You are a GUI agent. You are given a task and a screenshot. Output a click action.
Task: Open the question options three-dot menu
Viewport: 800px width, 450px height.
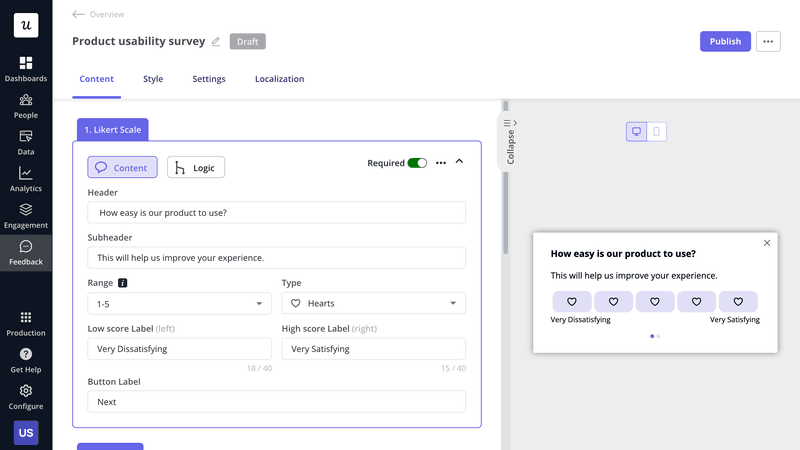[441, 163]
